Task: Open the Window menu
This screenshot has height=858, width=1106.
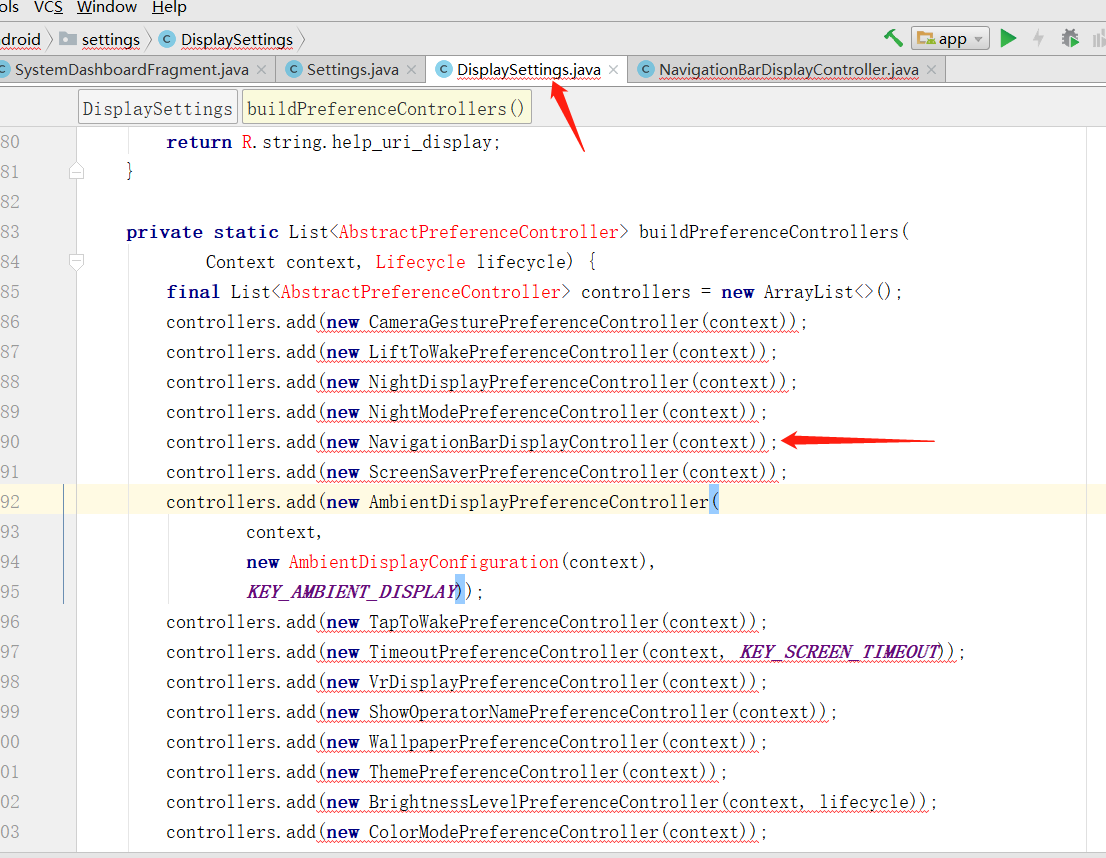Action: (106, 8)
